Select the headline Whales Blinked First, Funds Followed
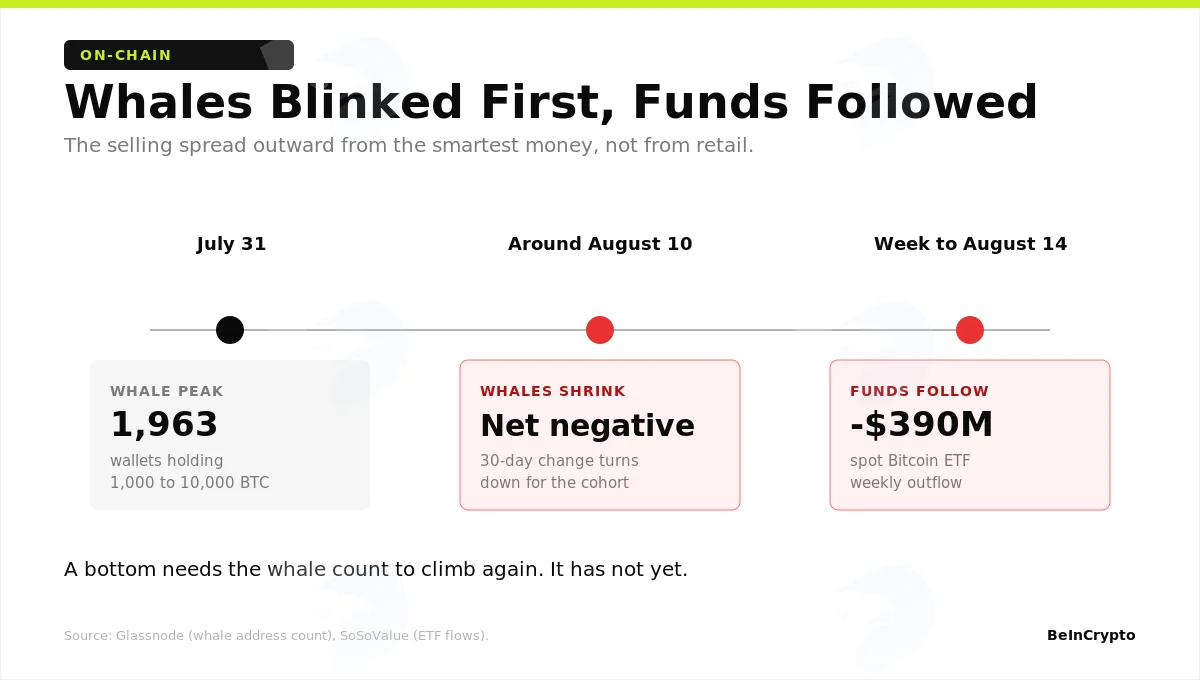This screenshot has width=1200, height=680. [551, 103]
